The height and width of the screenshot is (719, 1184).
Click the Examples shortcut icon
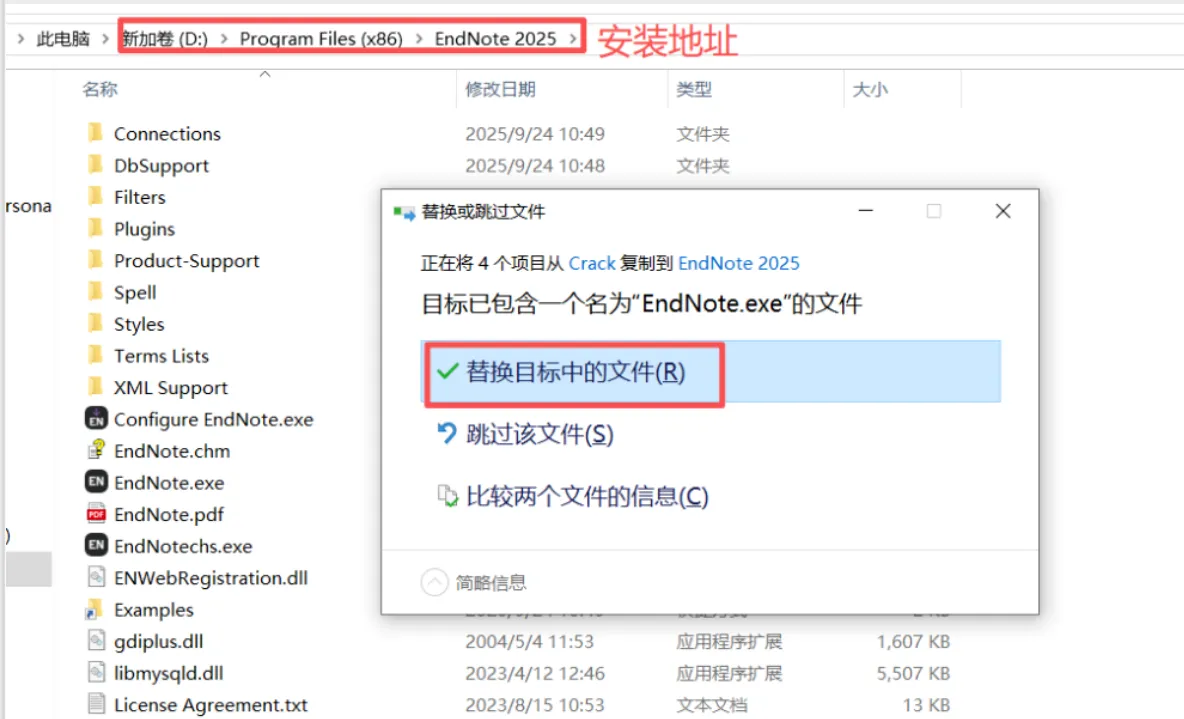pyautogui.click(x=94, y=609)
